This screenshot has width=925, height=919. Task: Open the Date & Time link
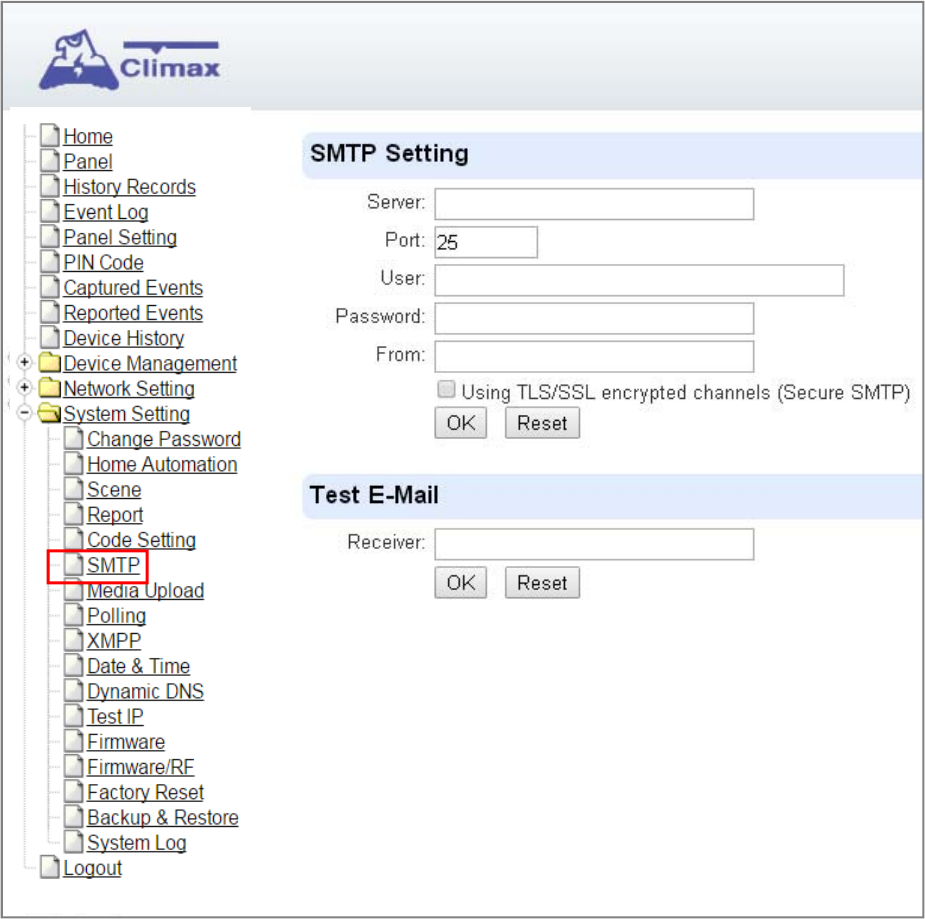coord(138,667)
